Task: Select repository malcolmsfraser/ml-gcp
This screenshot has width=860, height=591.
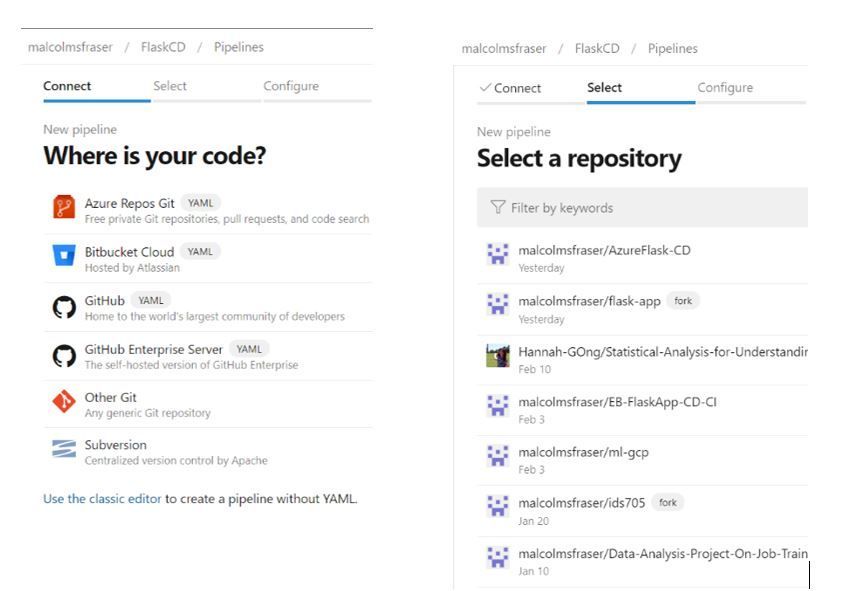Action: click(x=642, y=461)
